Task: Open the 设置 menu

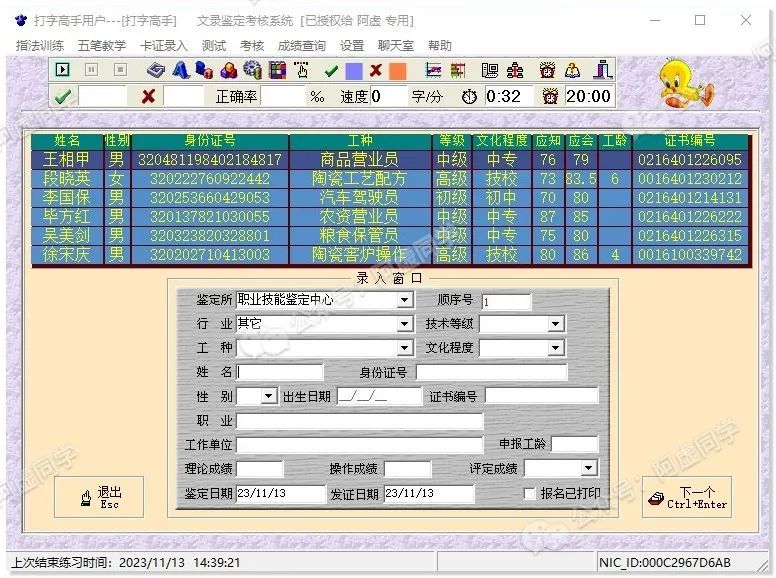Action: tap(352, 46)
